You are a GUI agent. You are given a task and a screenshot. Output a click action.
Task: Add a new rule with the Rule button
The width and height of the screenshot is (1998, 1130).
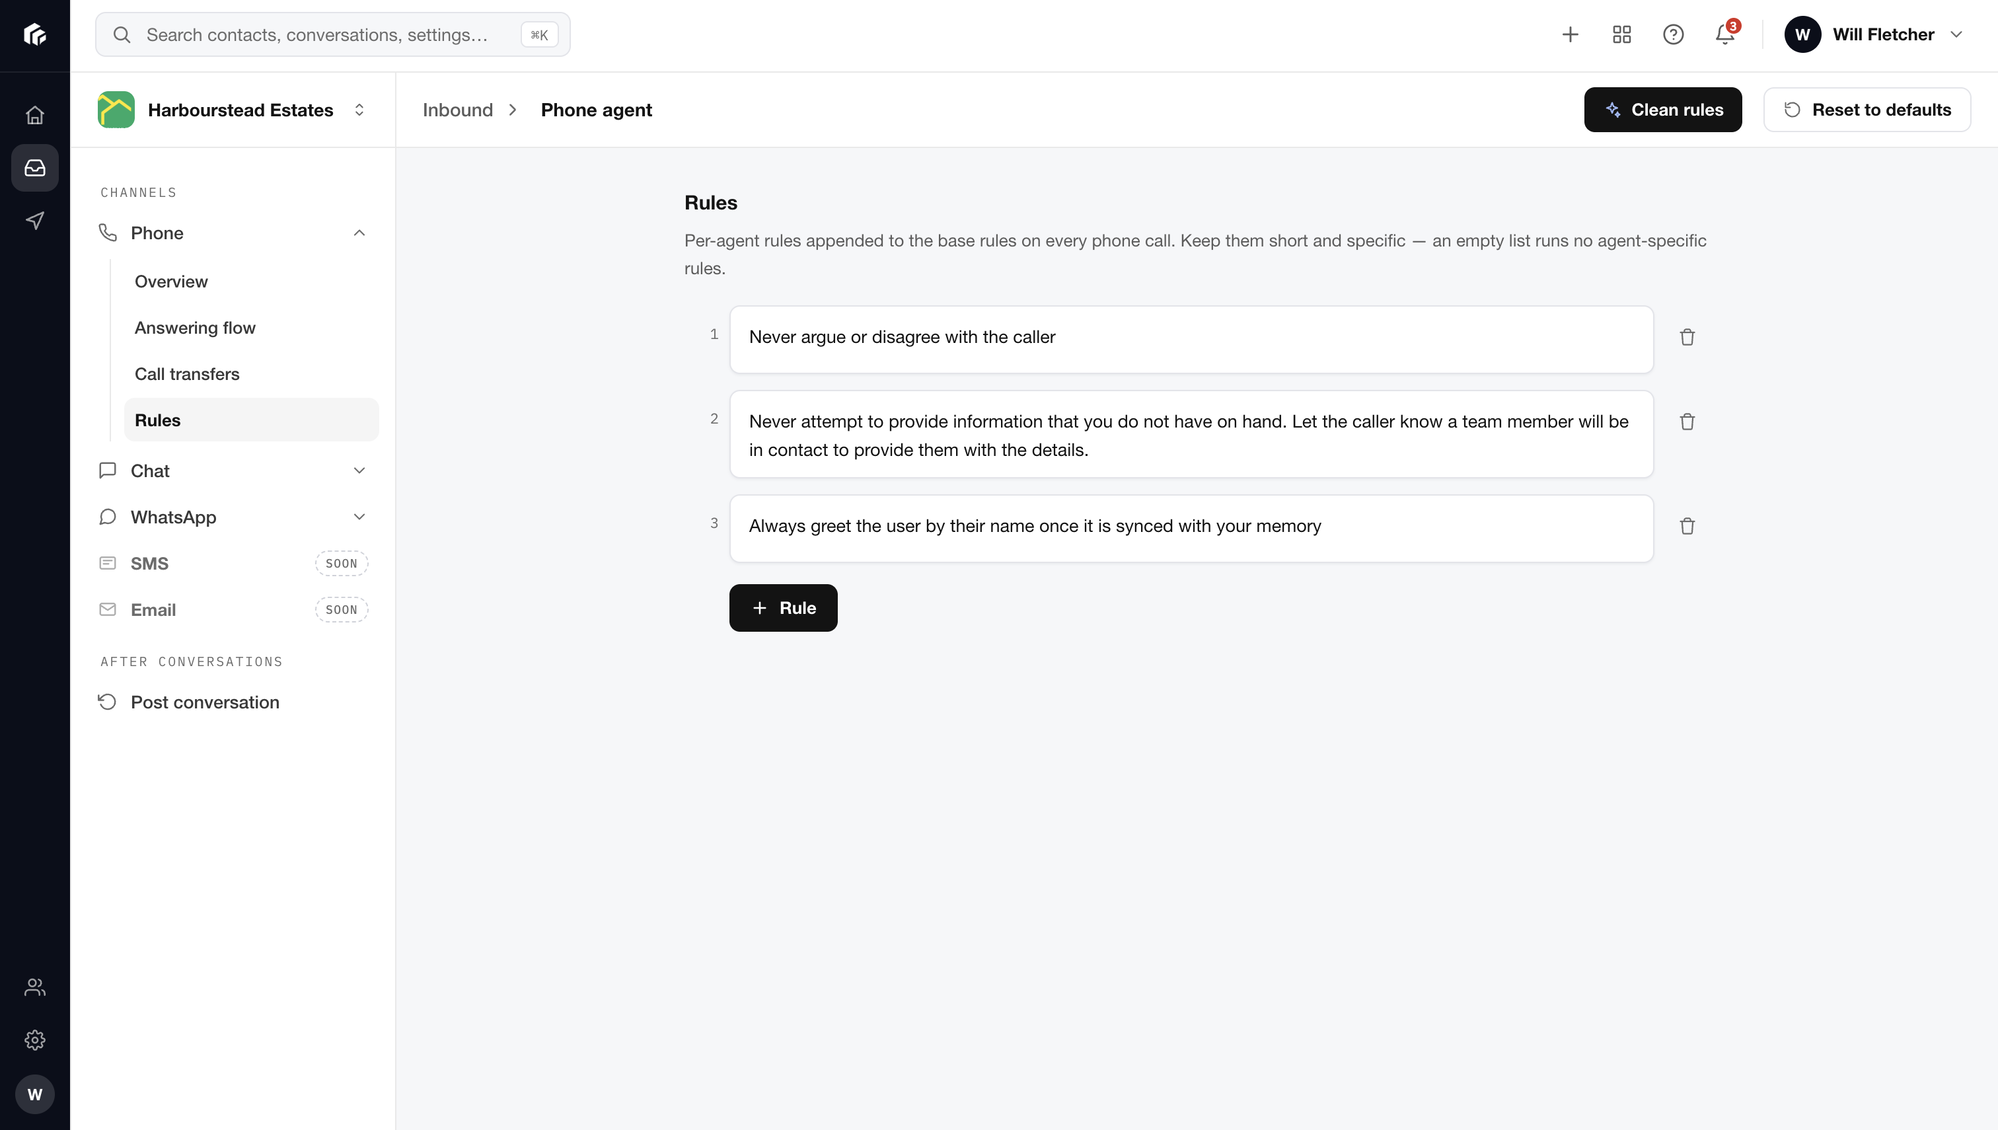click(783, 608)
